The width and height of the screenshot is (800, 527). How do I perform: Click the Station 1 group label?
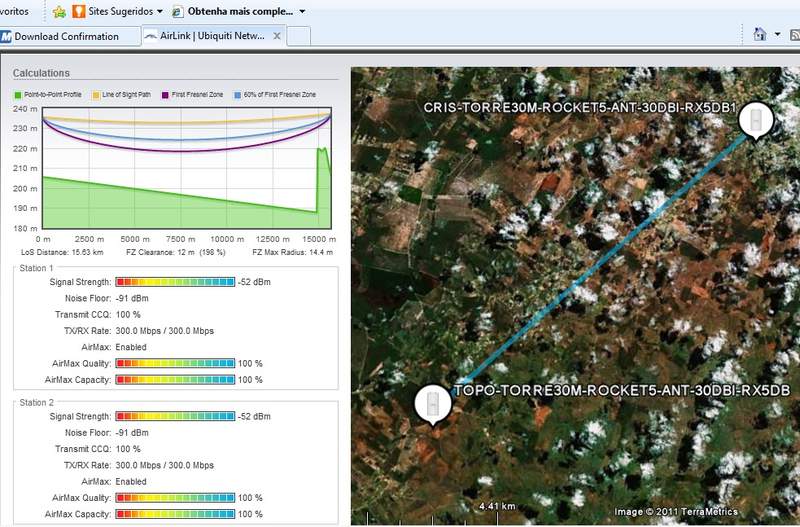36,268
